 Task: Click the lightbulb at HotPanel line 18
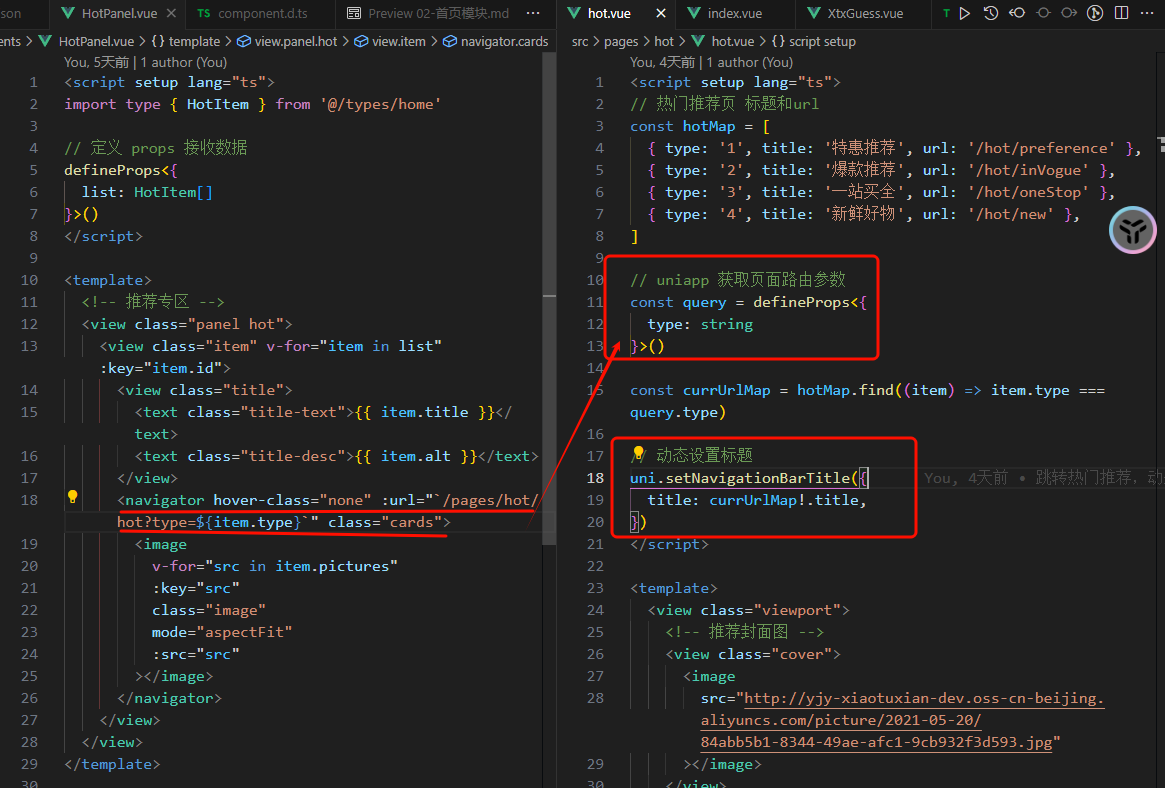pos(73,497)
